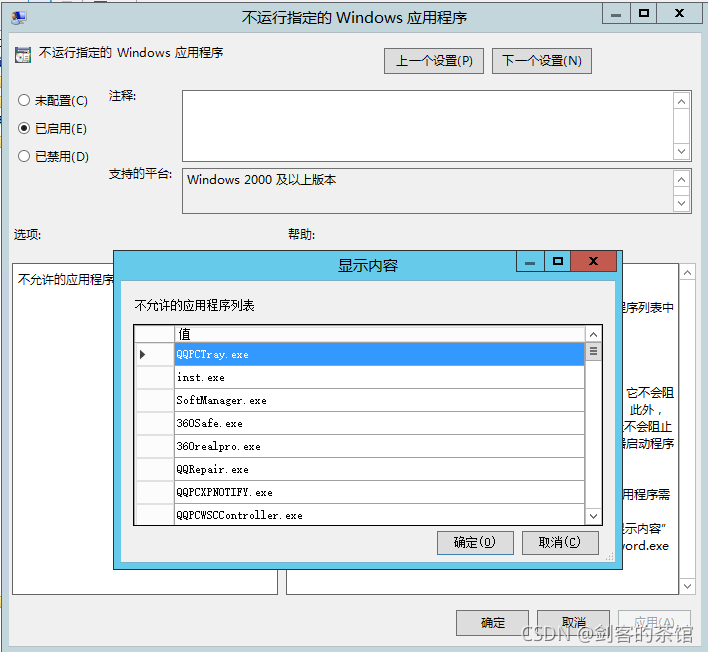Click the policy setting icon beside heading
Image resolution: width=708 pixels, height=652 pixels.
tap(23, 55)
